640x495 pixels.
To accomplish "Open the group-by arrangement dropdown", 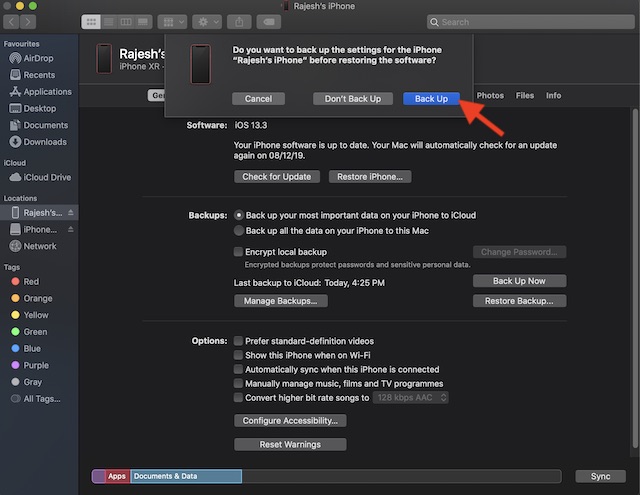I will 173,22.
